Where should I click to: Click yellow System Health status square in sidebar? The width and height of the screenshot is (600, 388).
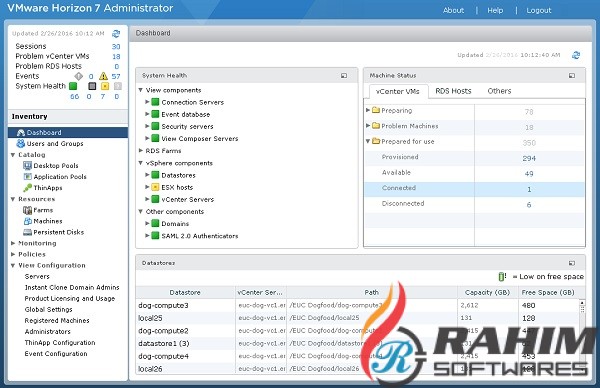[x=105, y=86]
